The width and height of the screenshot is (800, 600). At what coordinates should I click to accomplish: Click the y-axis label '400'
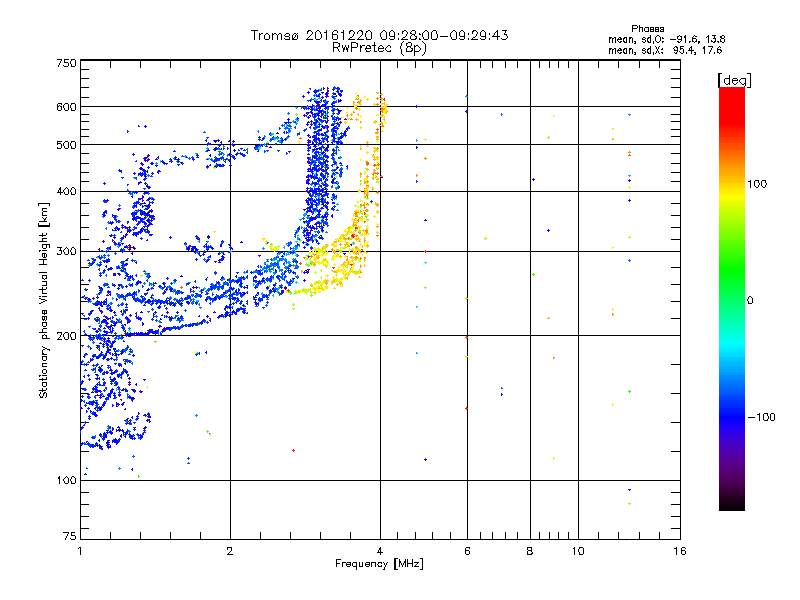pos(67,191)
